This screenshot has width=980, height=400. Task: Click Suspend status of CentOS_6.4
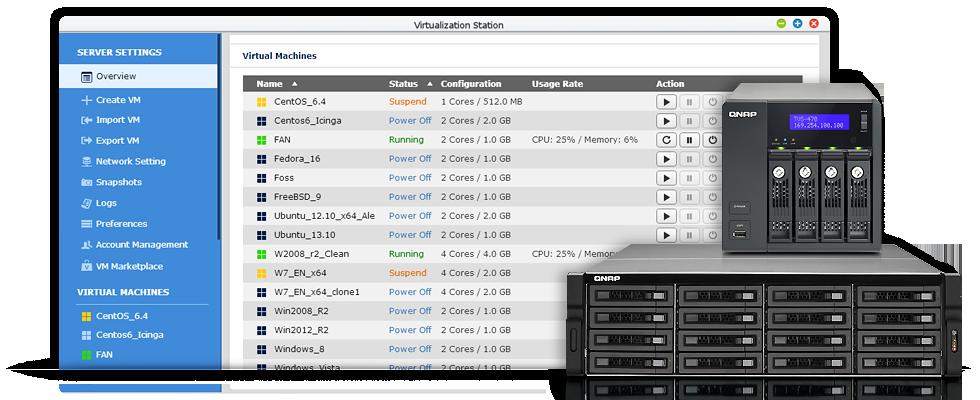[408, 101]
